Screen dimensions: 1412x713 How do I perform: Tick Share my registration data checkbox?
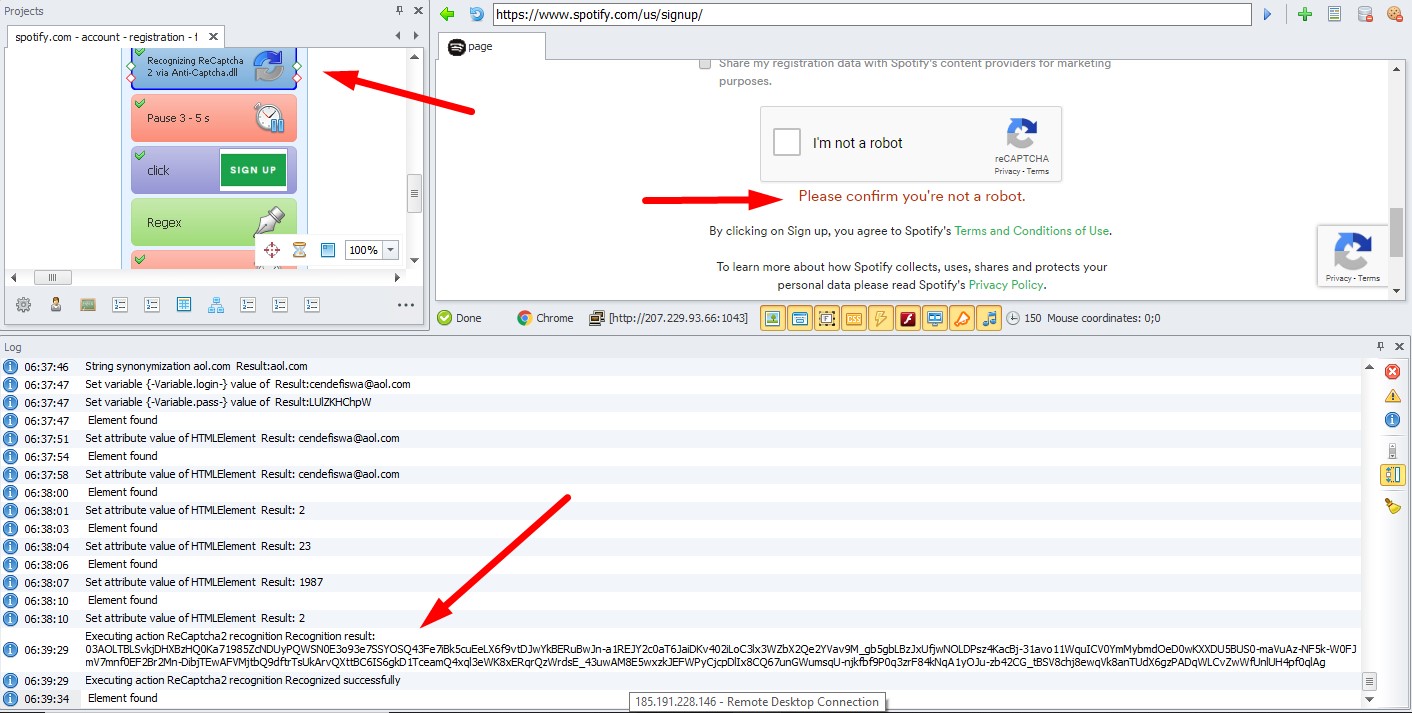click(705, 63)
